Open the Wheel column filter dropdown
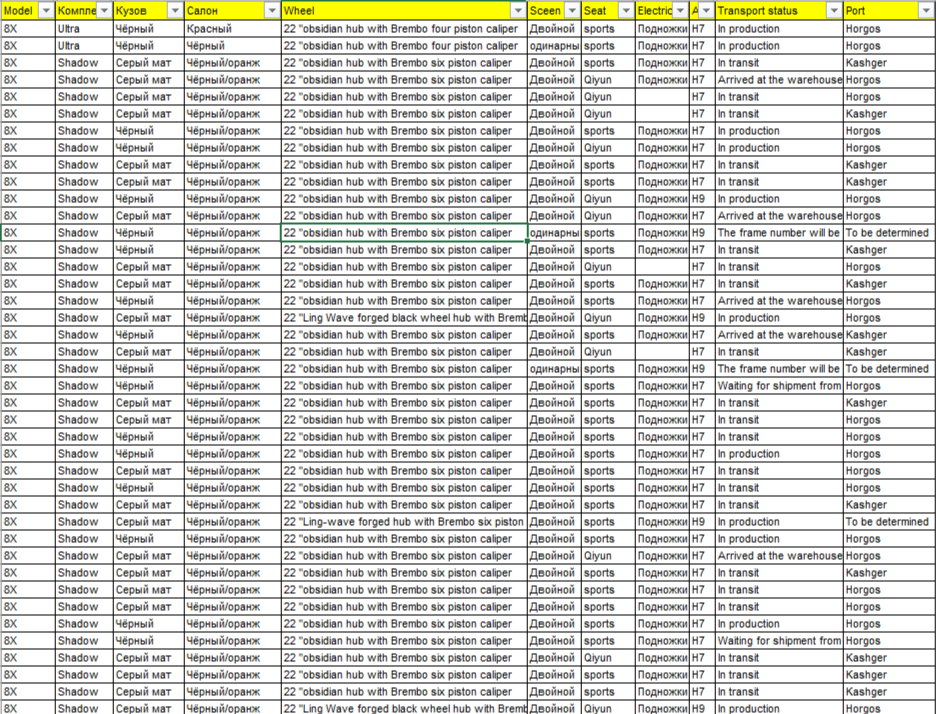Viewport: 936px width, 714px height. 518,11
